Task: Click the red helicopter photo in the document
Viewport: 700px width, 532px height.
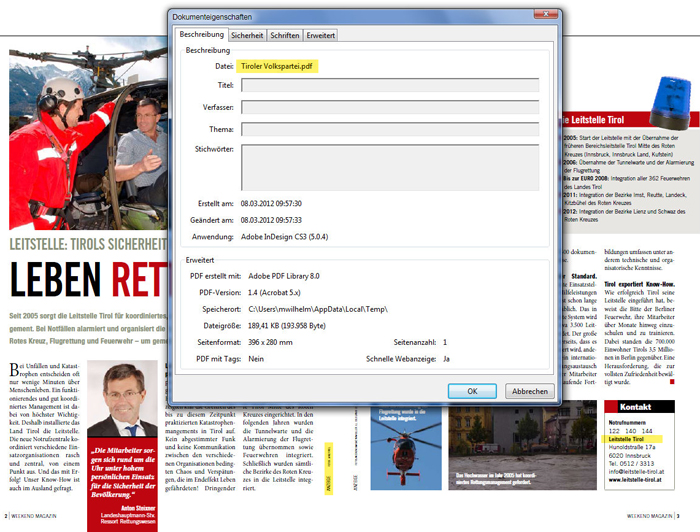Action: pyautogui.click(x=406, y=448)
